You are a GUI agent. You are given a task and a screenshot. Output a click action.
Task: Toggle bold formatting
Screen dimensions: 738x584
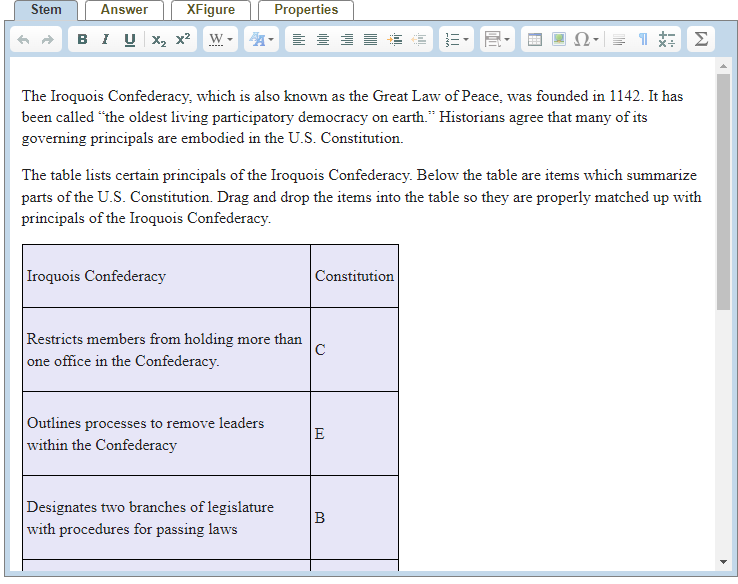pos(82,40)
